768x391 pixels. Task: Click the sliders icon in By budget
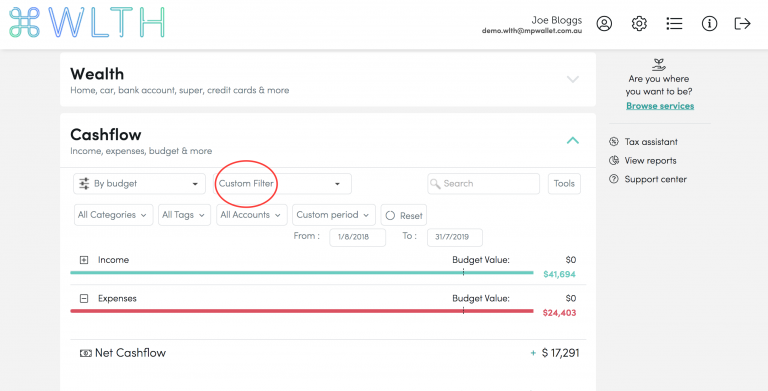tap(84, 184)
